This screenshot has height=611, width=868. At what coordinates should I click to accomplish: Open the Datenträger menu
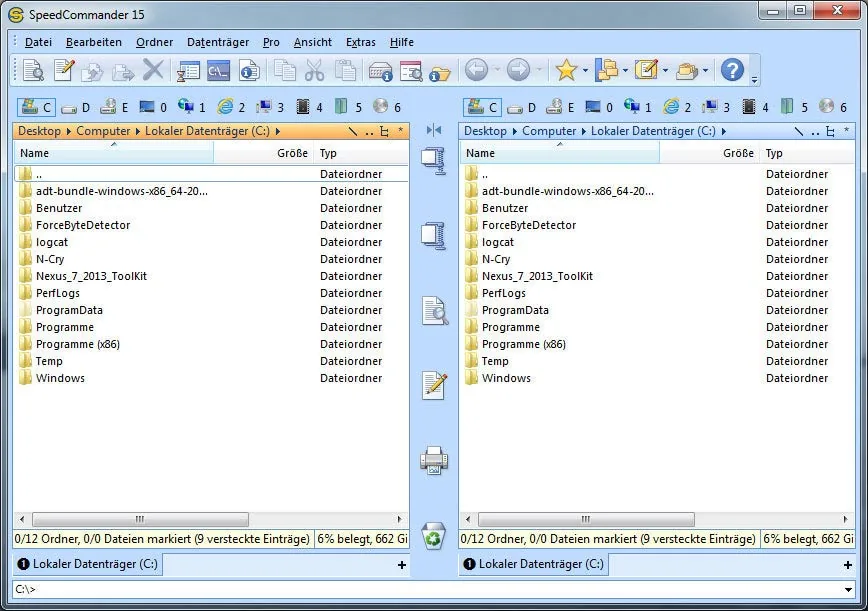pyautogui.click(x=218, y=42)
